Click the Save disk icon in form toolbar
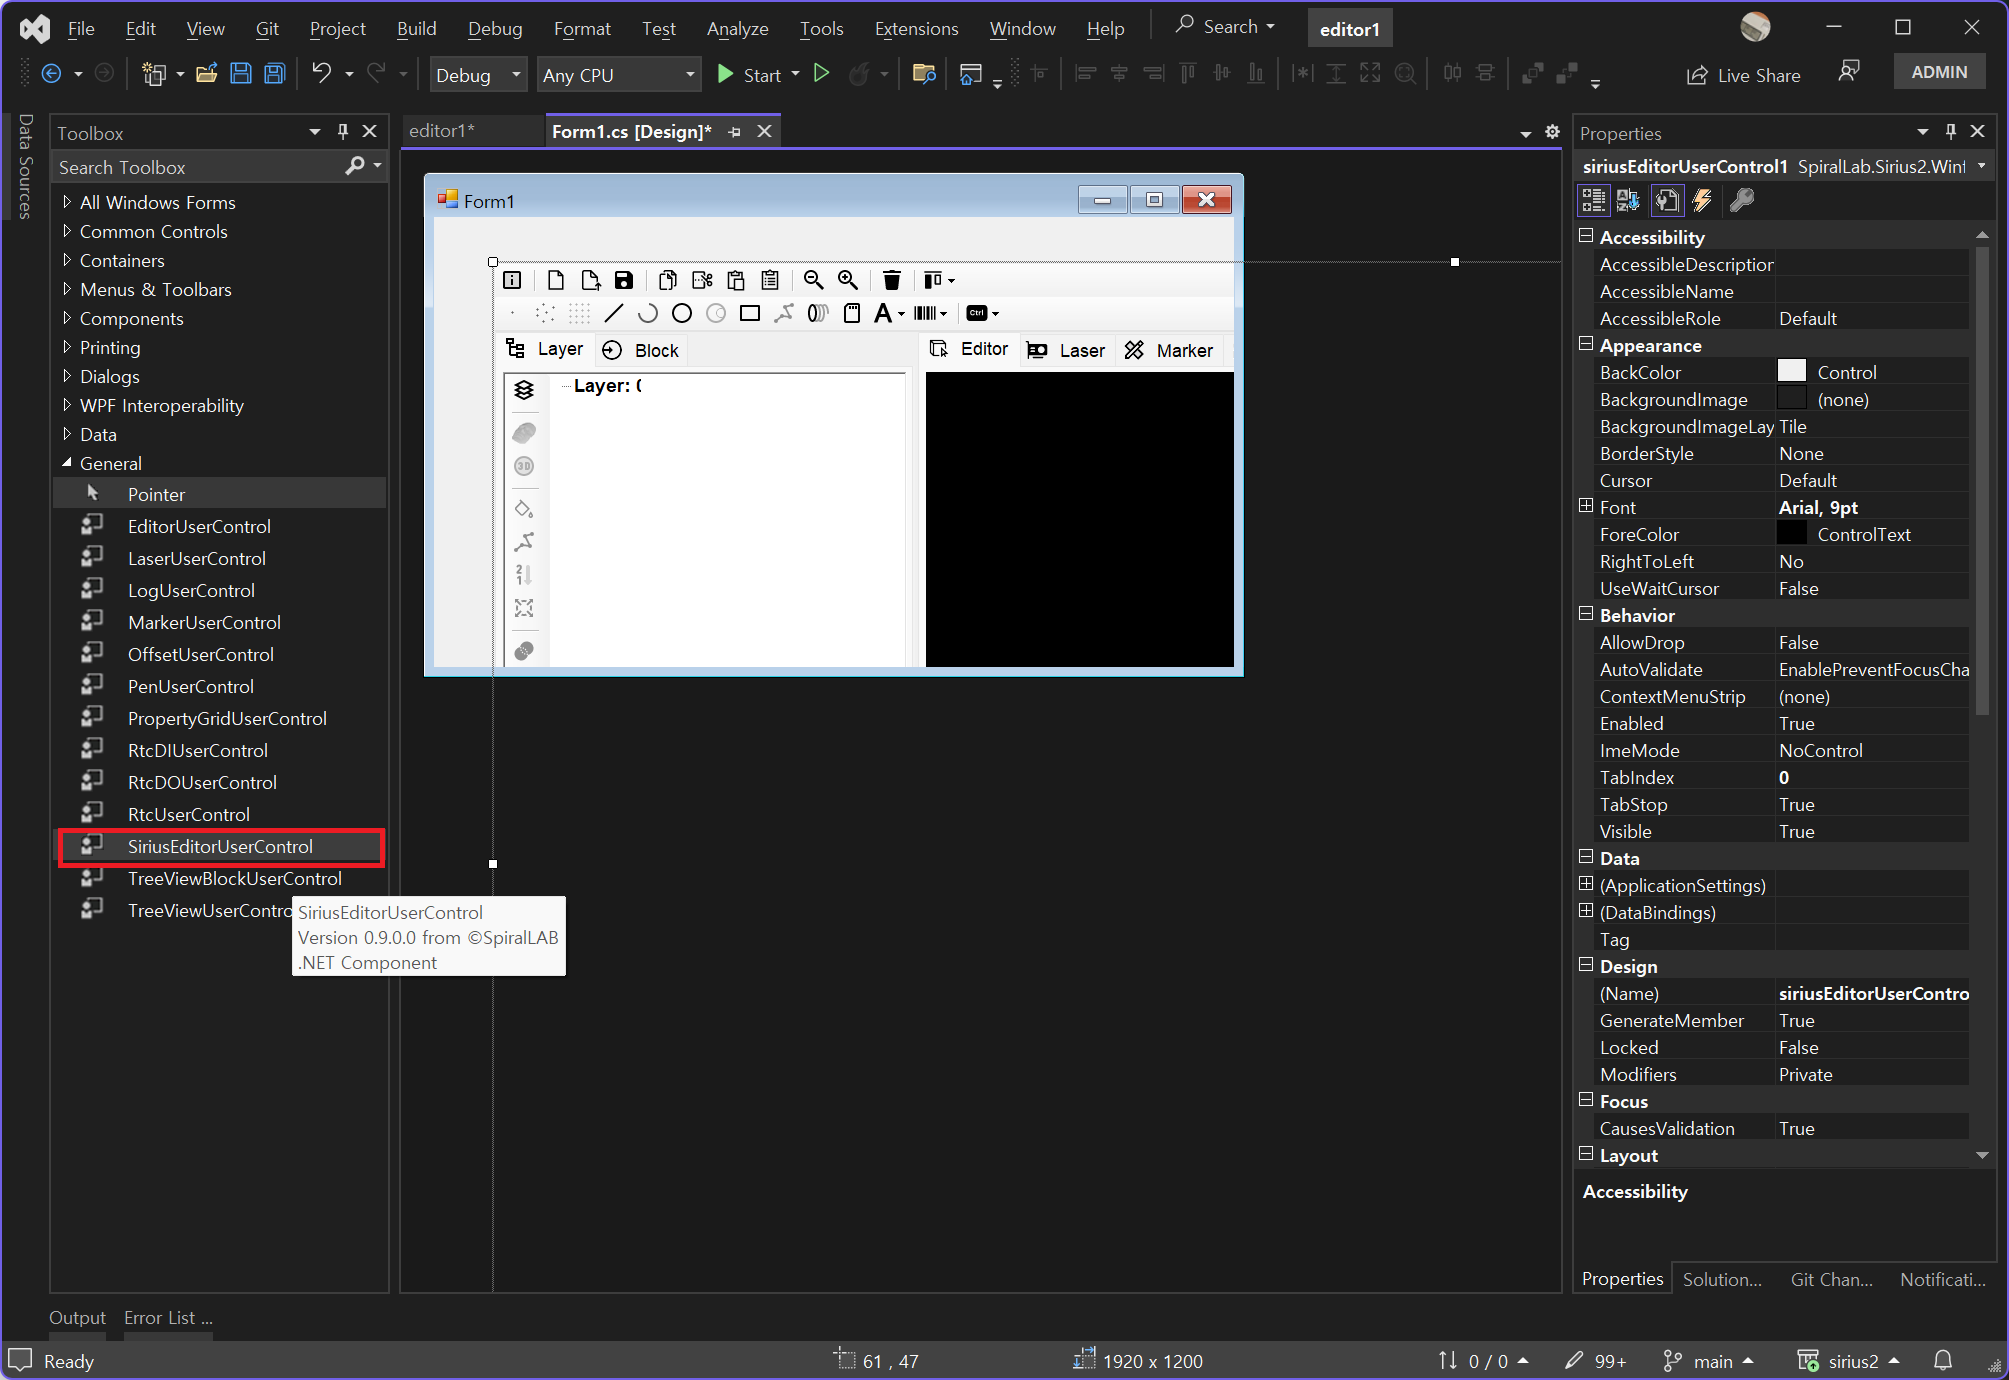The height and width of the screenshot is (1380, 2009). (x=624, y=280)
